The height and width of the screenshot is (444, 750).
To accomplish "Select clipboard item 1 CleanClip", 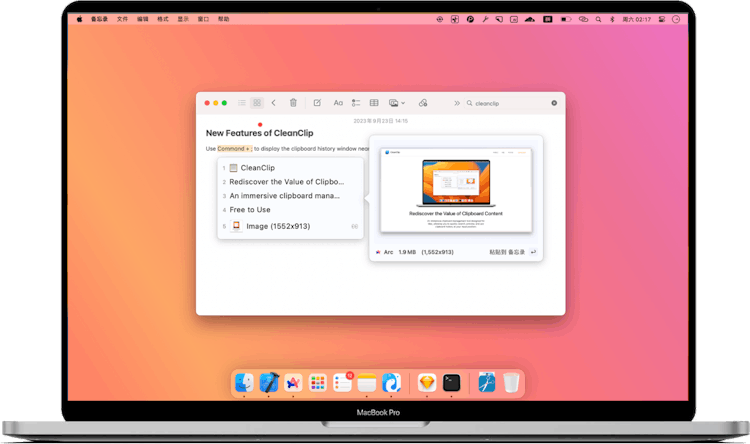I will tap(290, 168).
